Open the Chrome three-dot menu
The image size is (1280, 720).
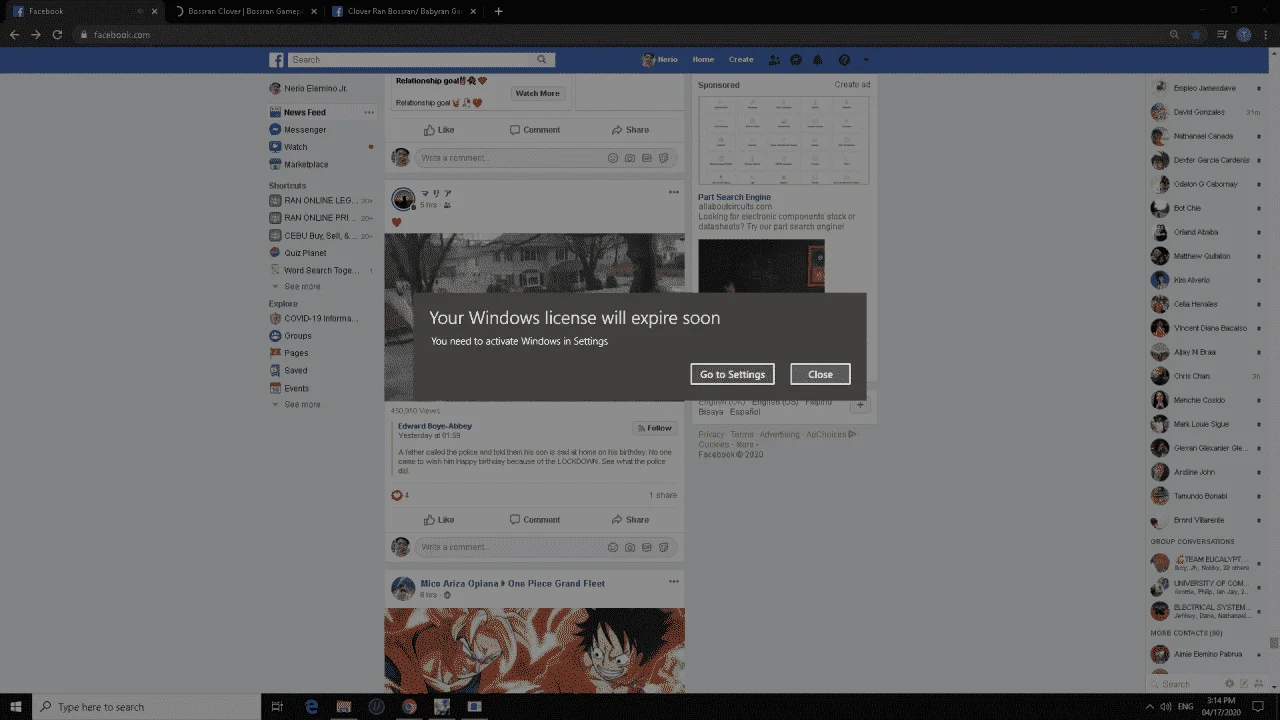tap(1265, 35)
